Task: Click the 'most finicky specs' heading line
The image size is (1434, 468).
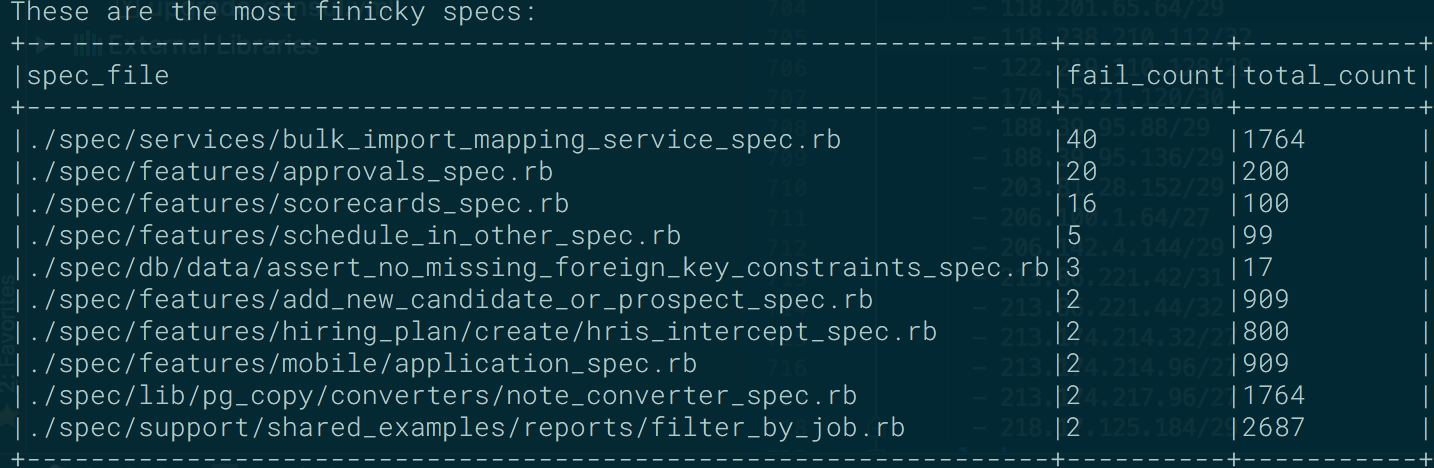Action: (x=273, y=13)
